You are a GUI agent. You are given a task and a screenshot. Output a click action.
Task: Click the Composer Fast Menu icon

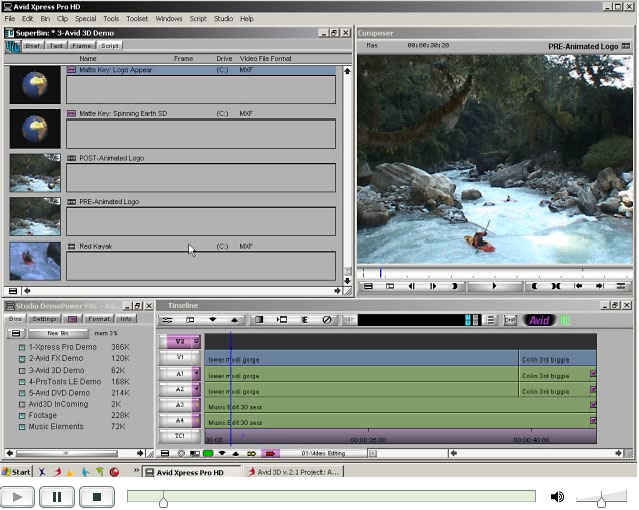click(x=368, y=286)
